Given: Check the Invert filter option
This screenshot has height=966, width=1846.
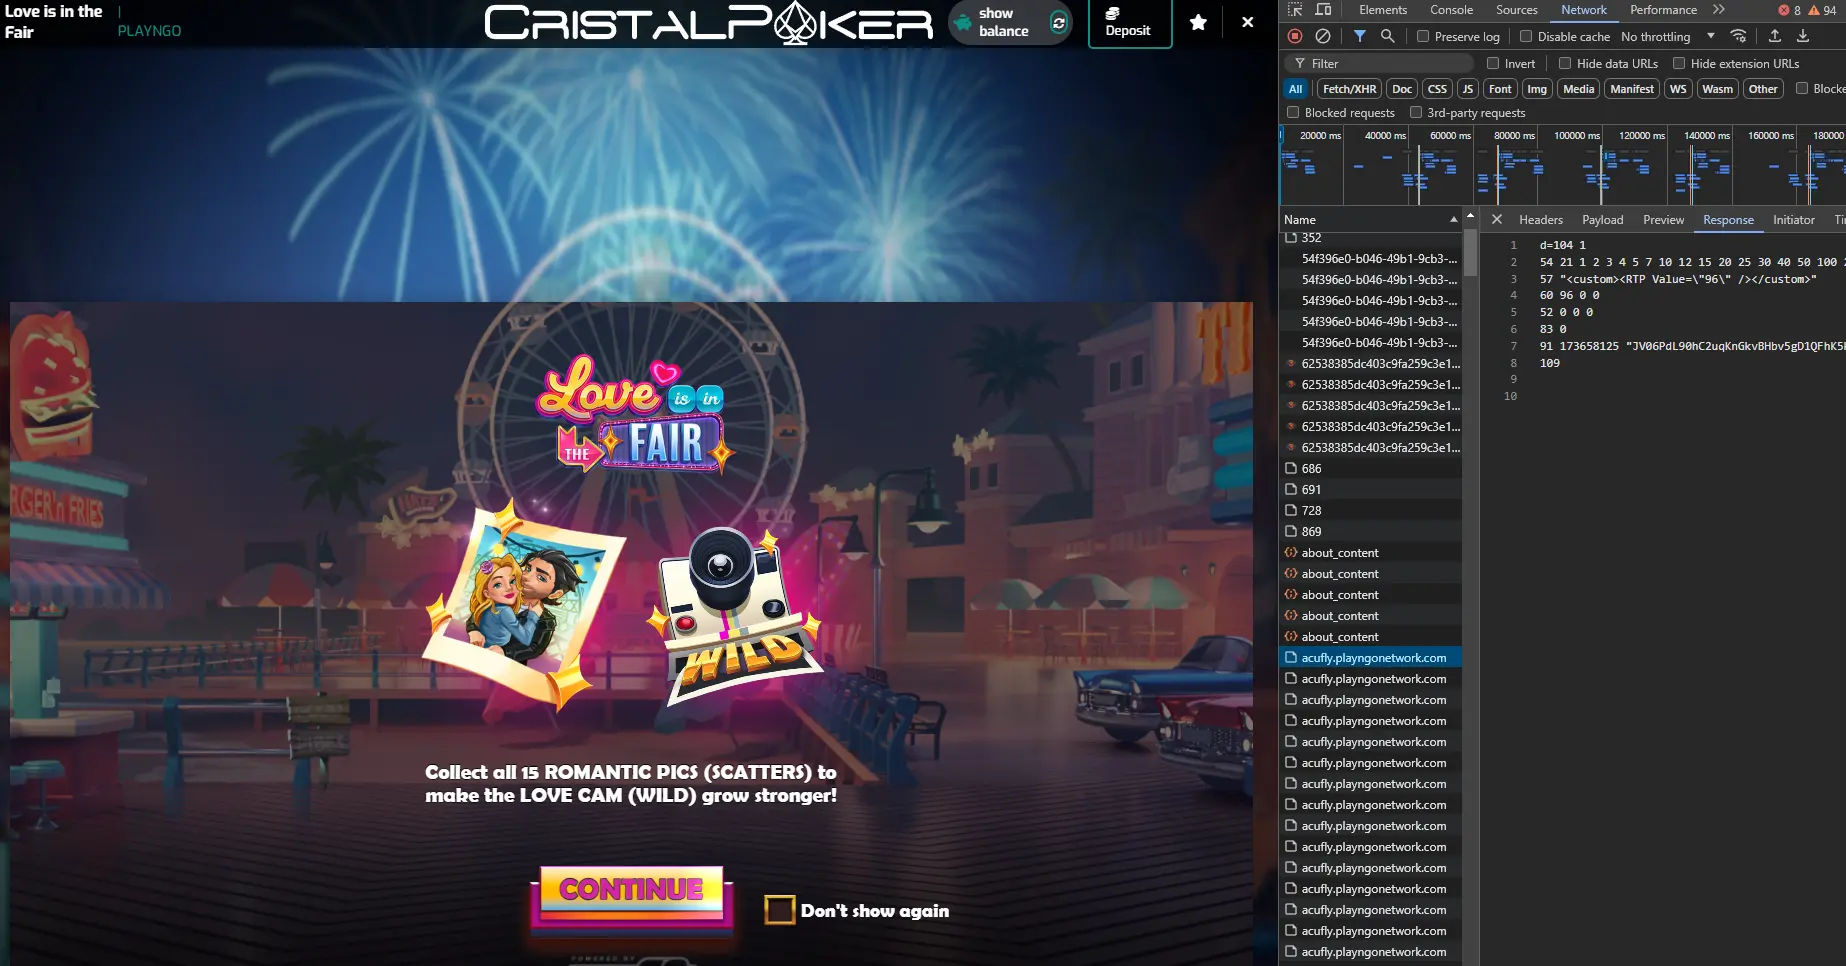Looking at the screenshot, I should (1493, 63).
